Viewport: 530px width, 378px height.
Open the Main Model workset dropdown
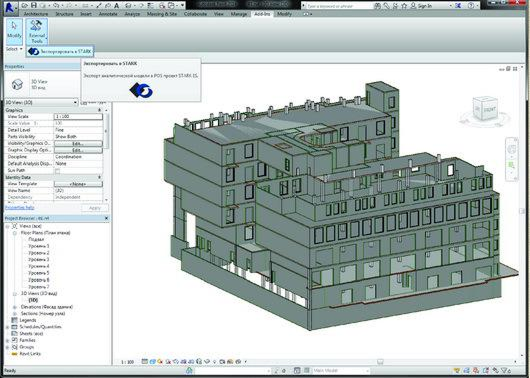coord(340,371)
